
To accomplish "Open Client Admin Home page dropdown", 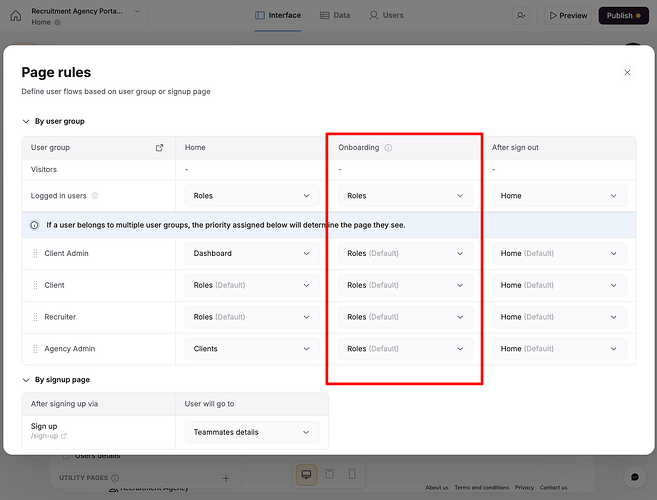I will (x=251, y=254).
